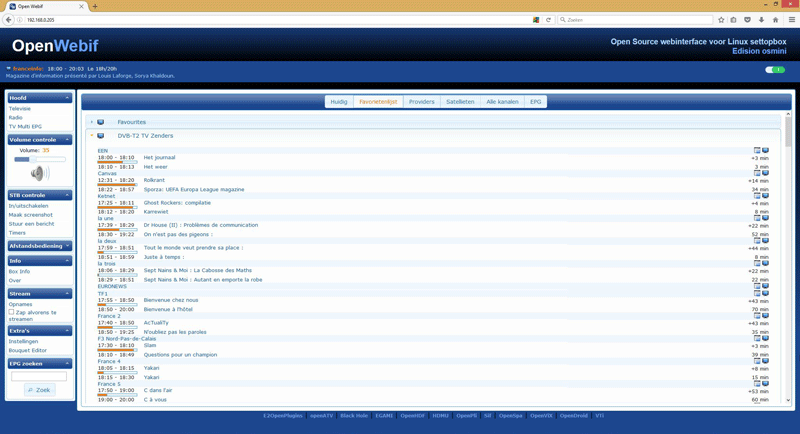Collapse the Volume controle panel
This screenshot has width=800, height=434.
(x=67, y=139)
